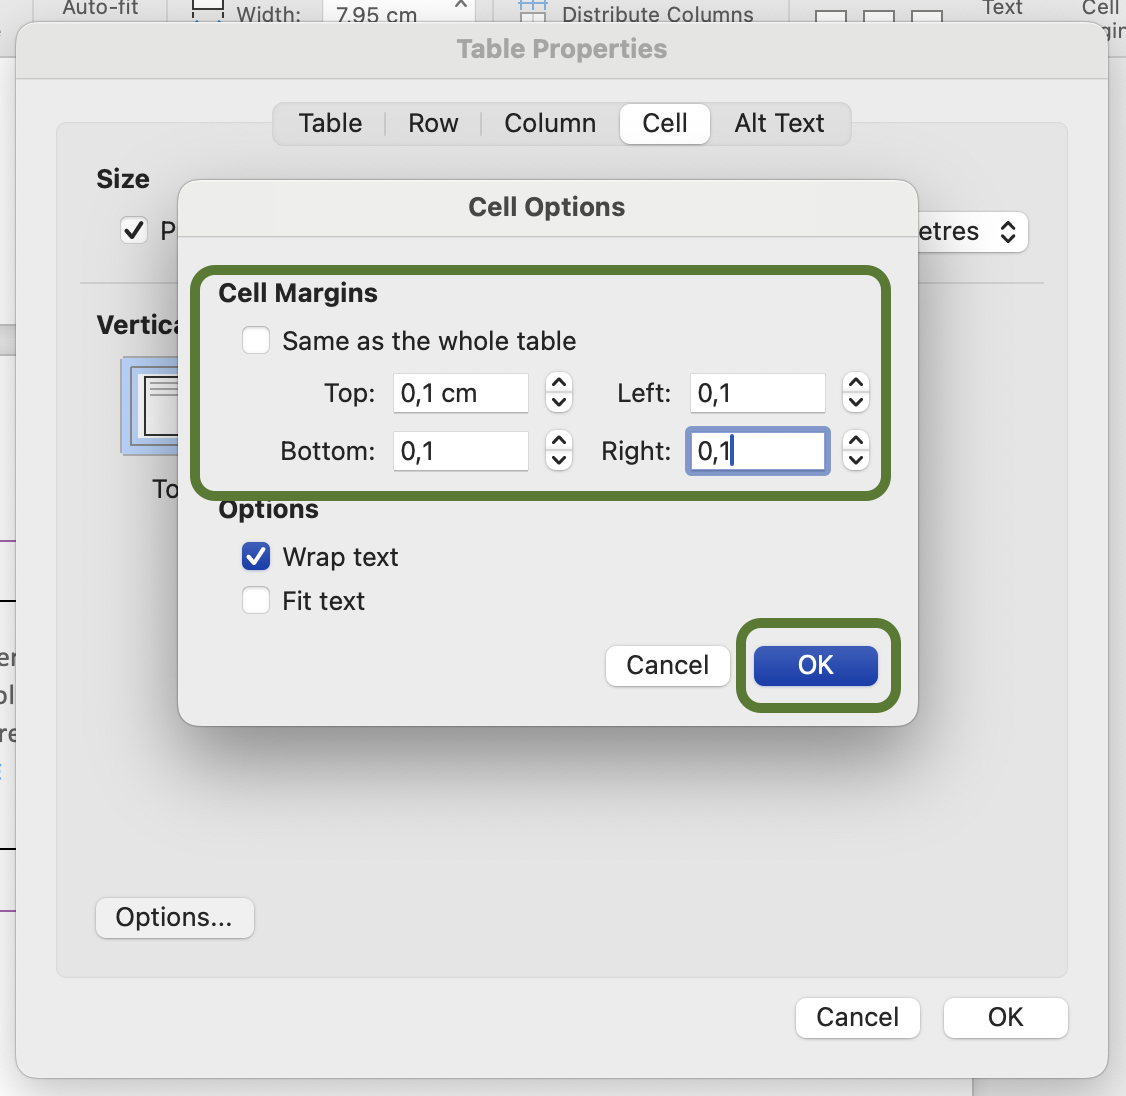The height and width of the screenshot is (1096, 1126).
Task: Click the Right margin input field
Action: [758, 451]
